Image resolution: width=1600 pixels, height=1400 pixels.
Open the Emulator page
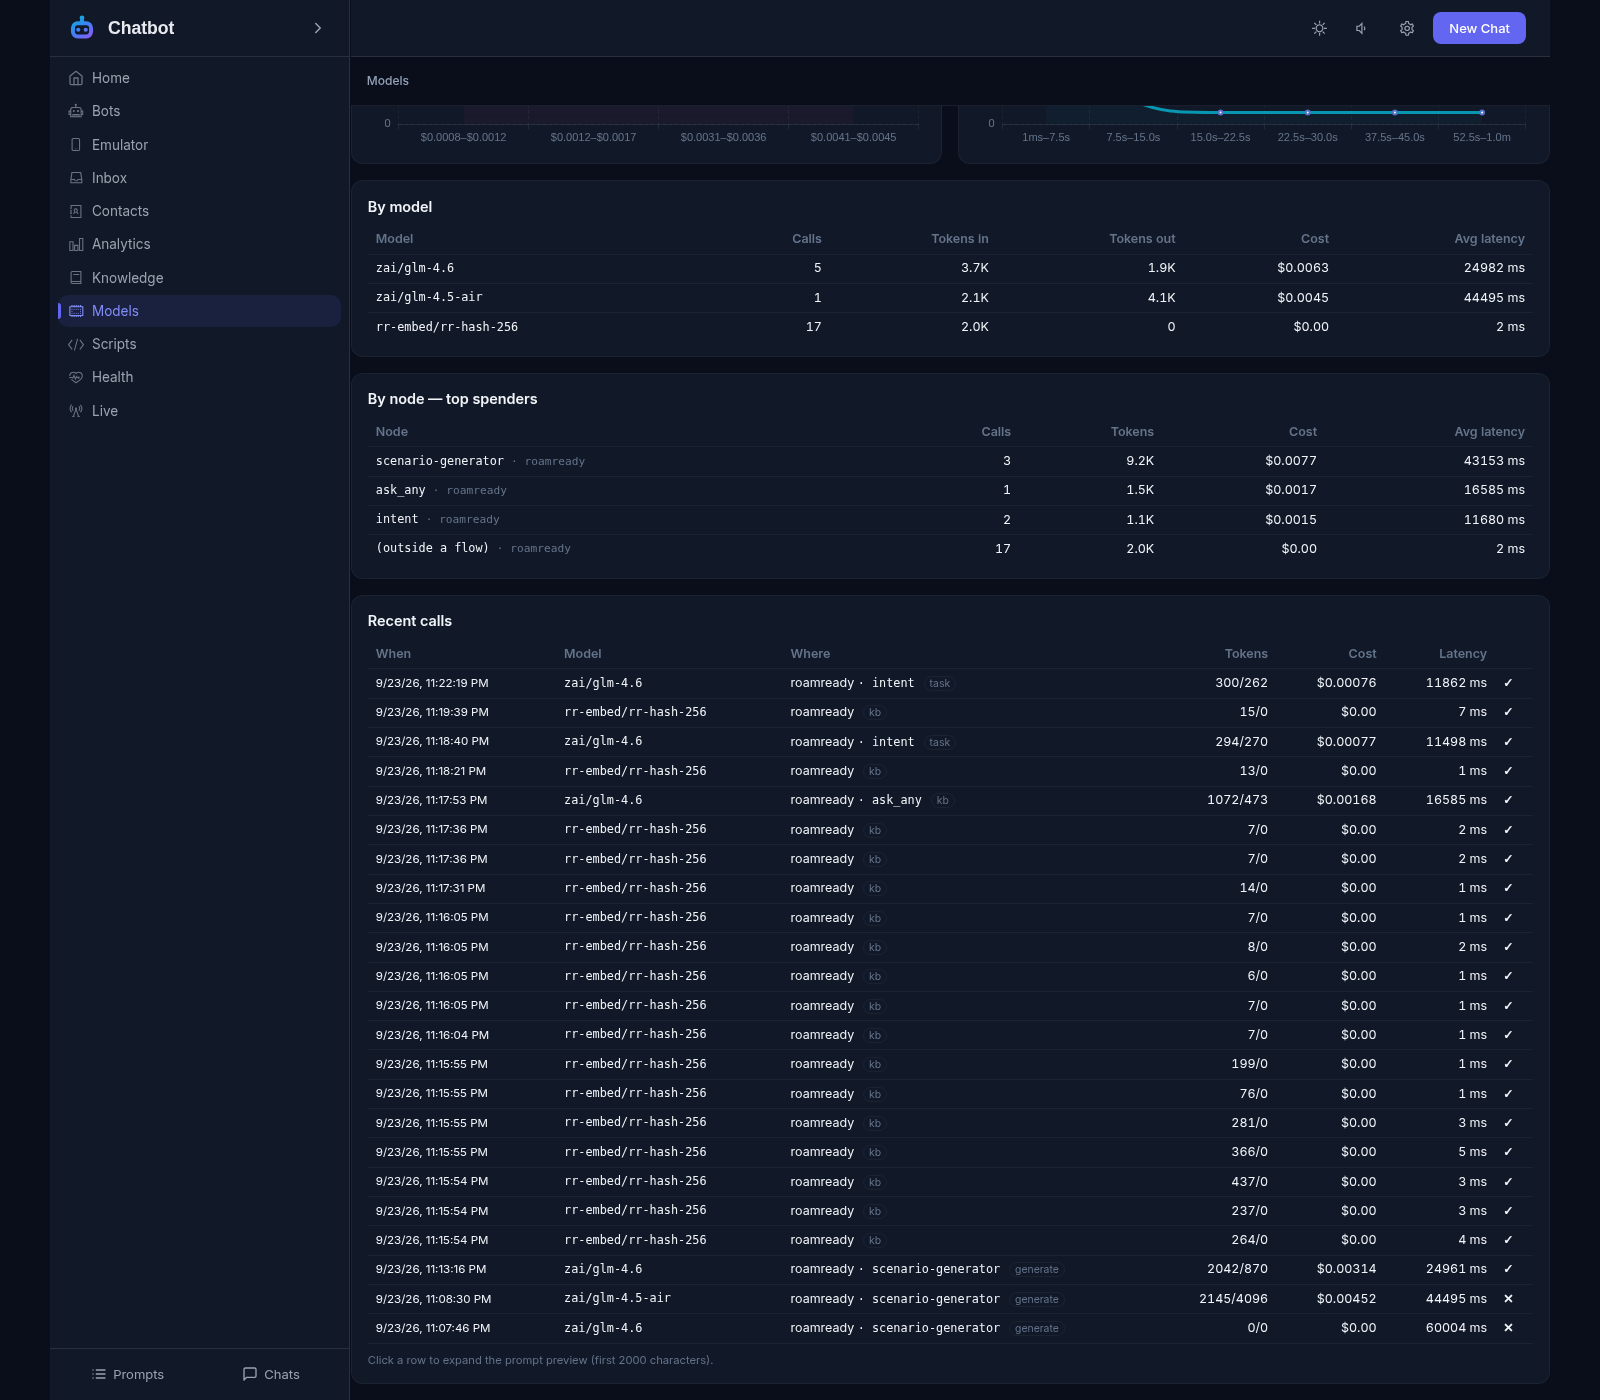point(199,145)
